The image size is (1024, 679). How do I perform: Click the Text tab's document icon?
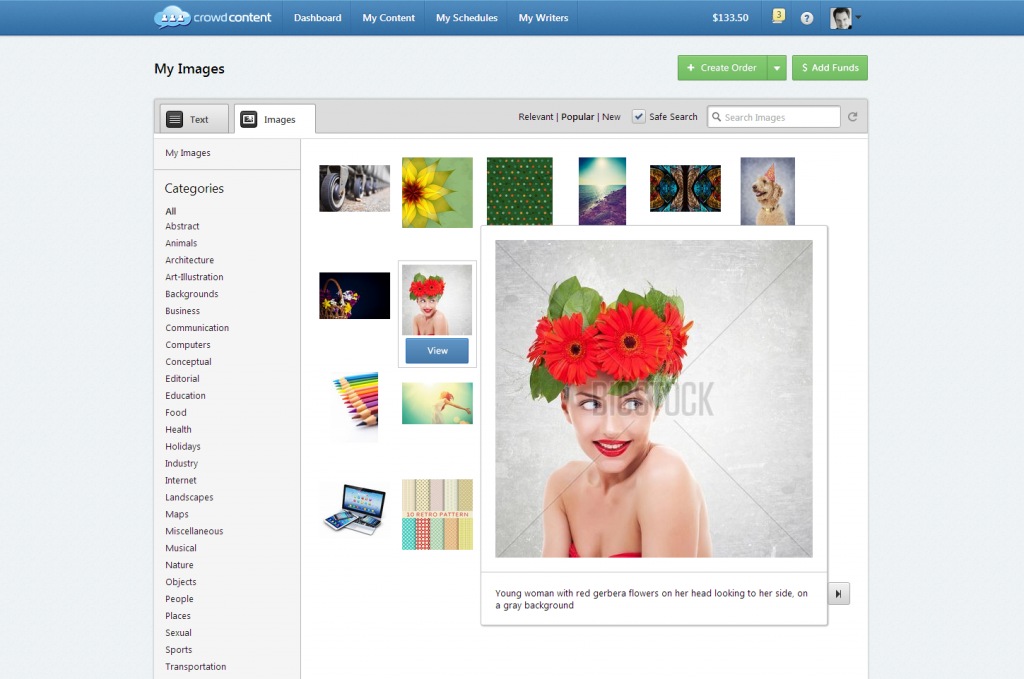click(177, 118)
